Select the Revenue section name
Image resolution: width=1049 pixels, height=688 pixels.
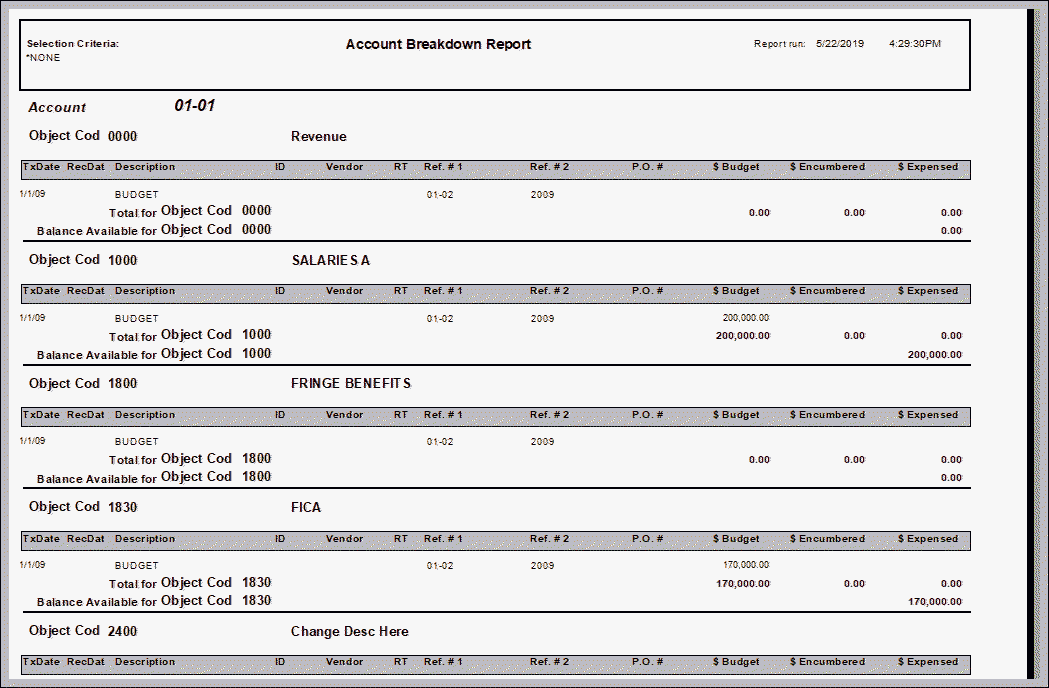318,137
